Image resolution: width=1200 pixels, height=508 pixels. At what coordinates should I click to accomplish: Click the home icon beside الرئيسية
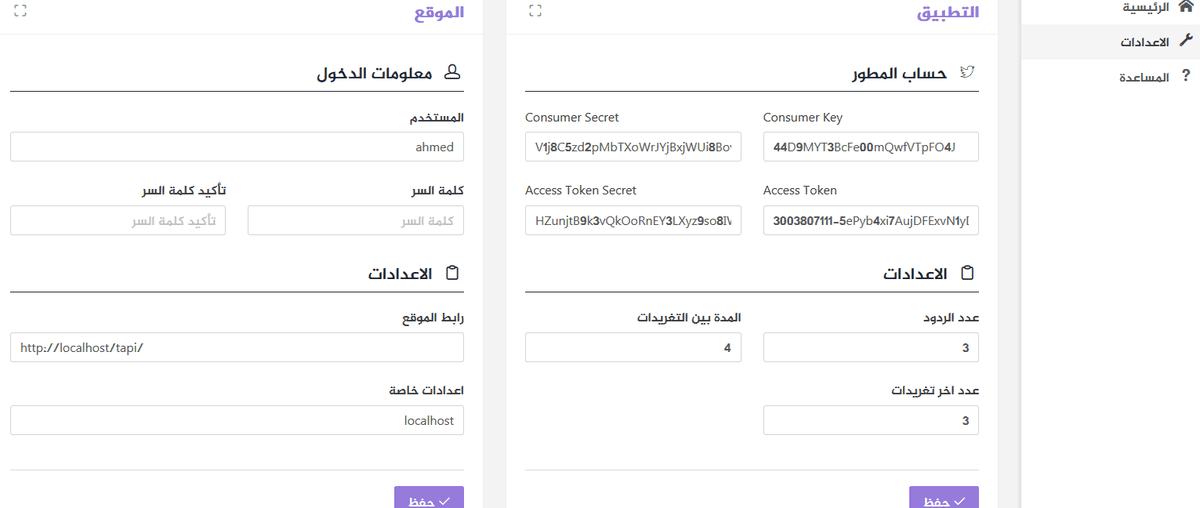point(1188,7)
